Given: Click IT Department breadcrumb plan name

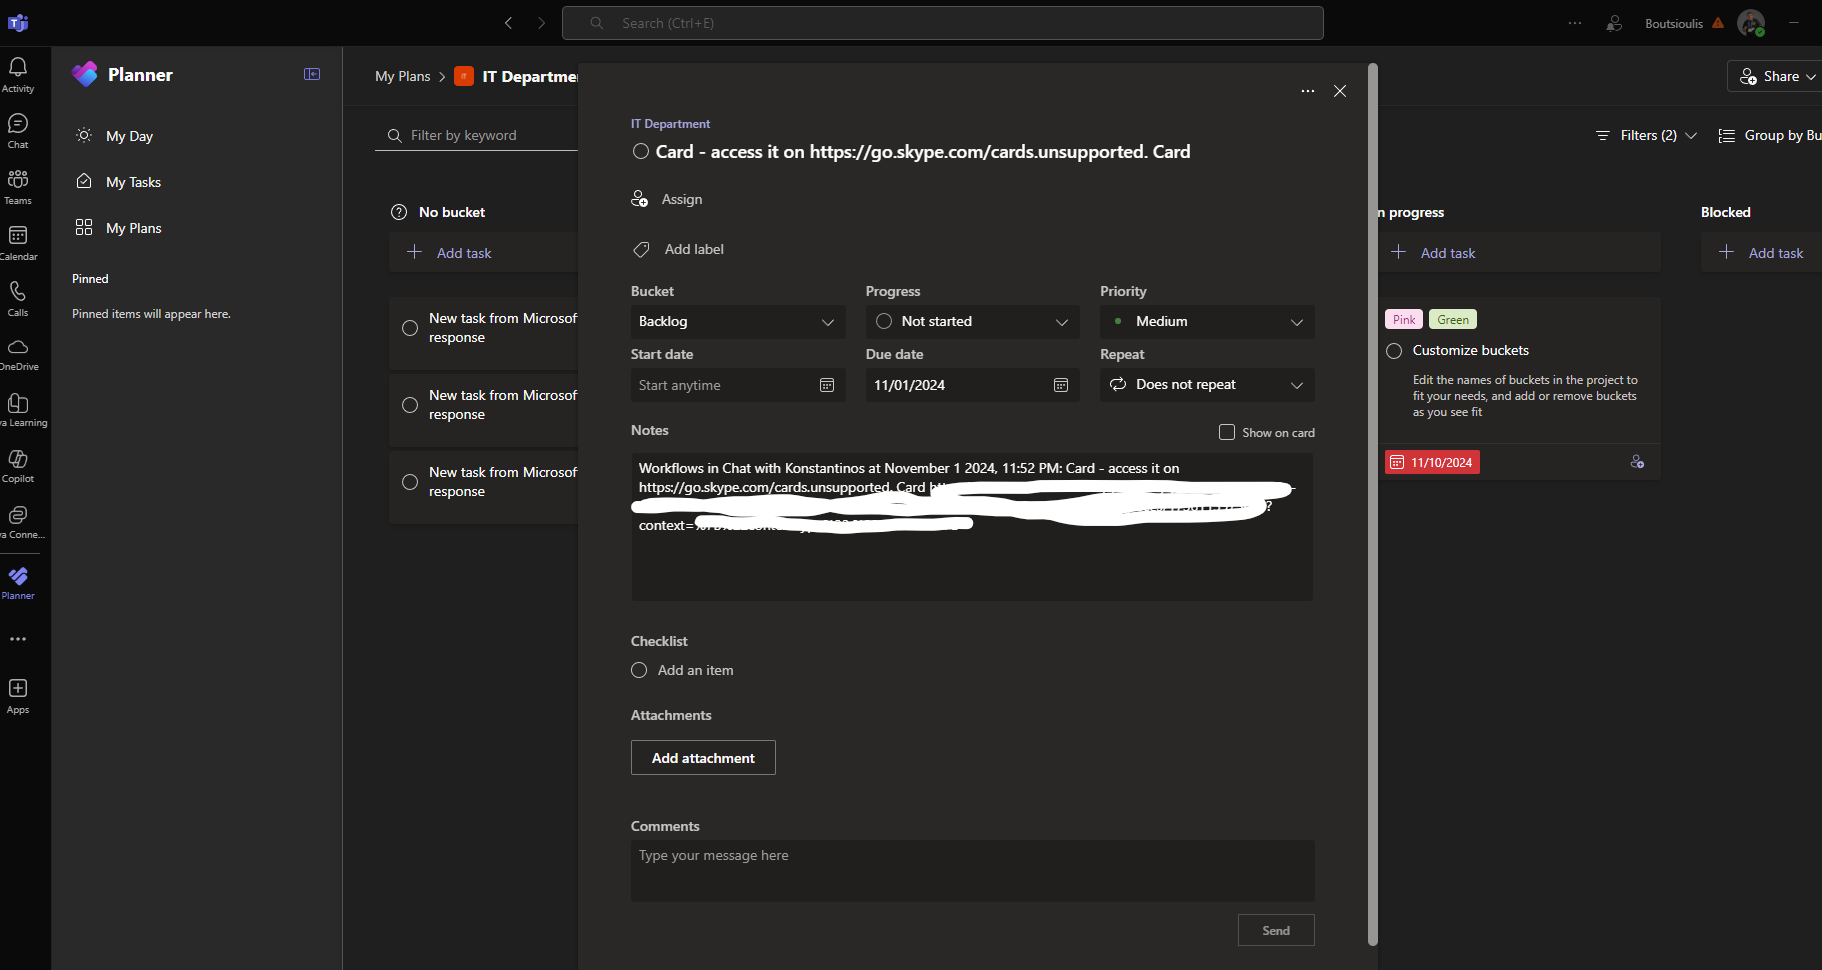Looking at the screenshot, I should [x=530, y=76].
